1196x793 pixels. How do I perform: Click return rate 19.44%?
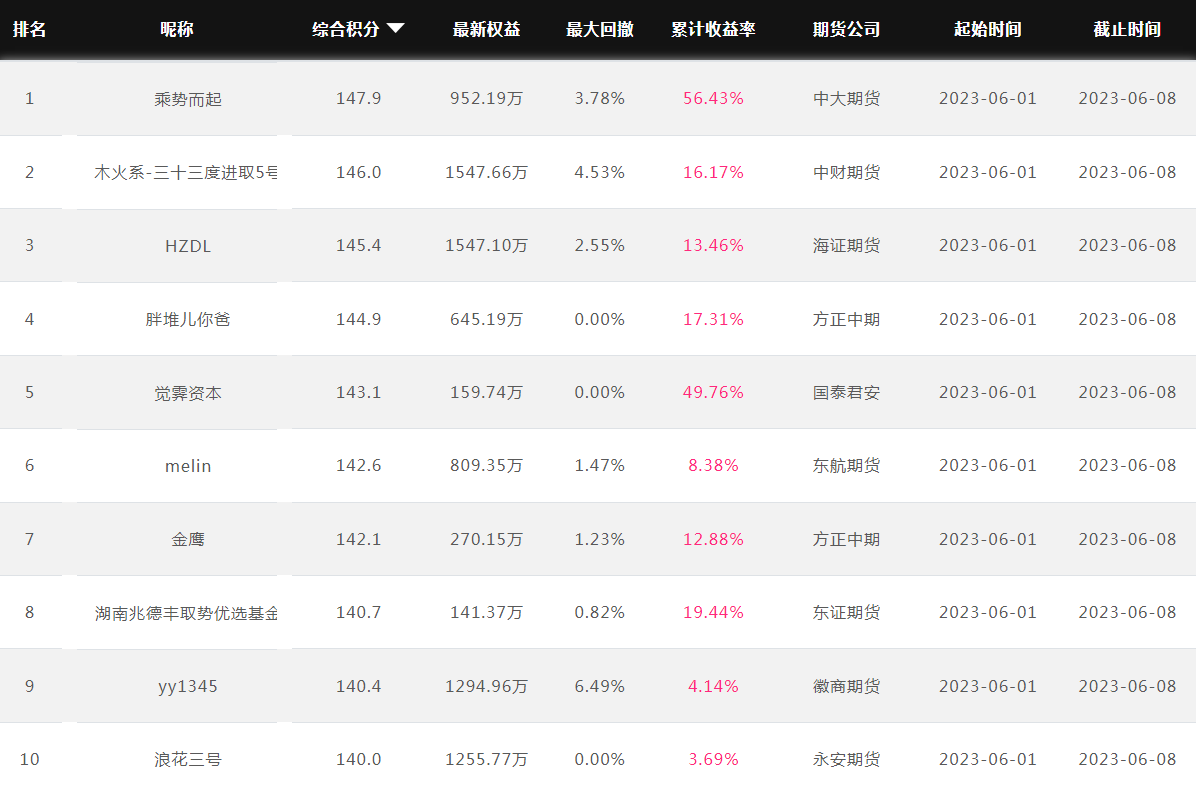coord(713,612)
